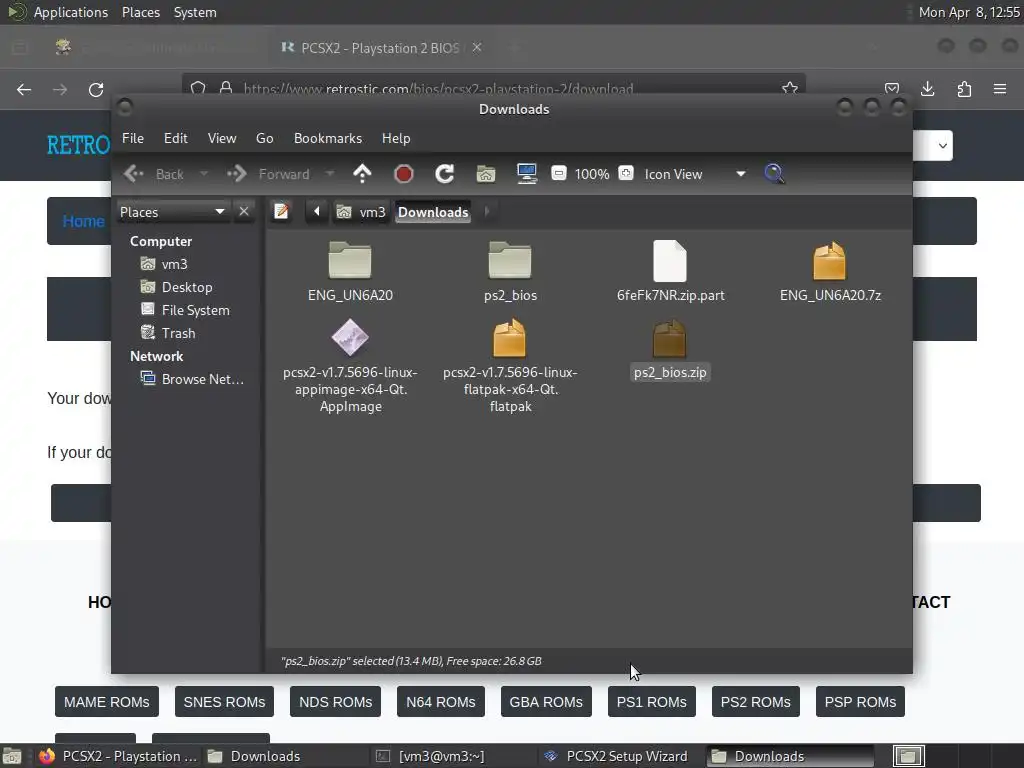Open the Go menu

click(264, 138)
